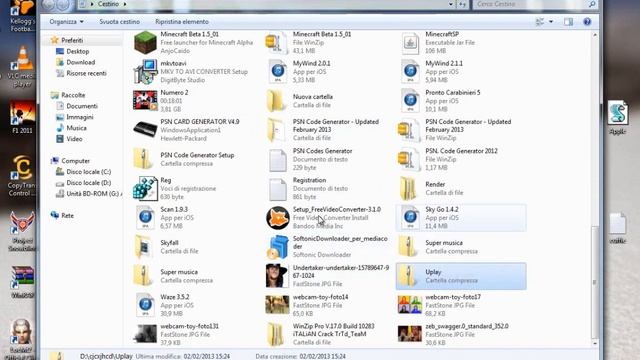This screenshot has width=640, height=360.
Task: Select the Minecraft Beta 1.5_01 WinZip file icon
Action: [277, 42]
